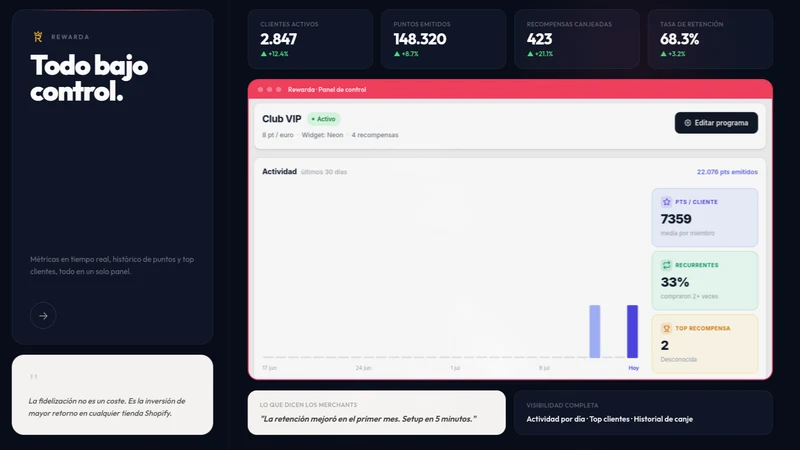The width and height of the screenshot is (800, 450).
Task: Click the Todo bajo control headline
Action: (x=89, y=79)
